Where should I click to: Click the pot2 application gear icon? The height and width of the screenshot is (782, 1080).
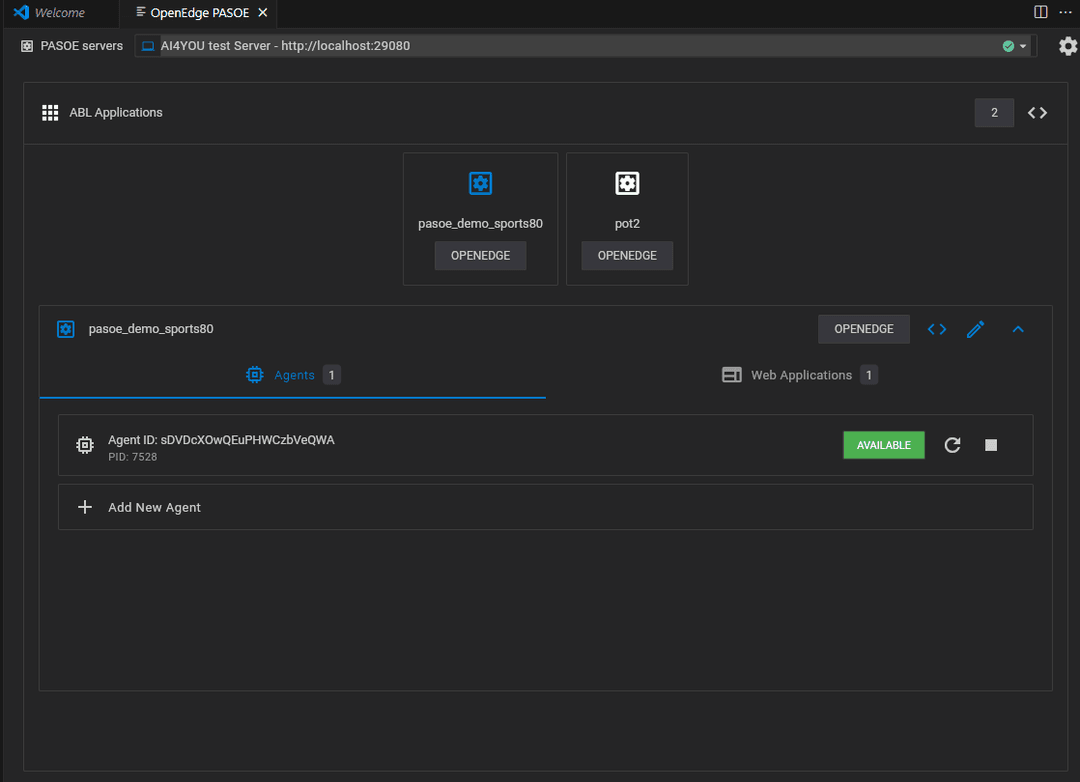tap(627, 184)
